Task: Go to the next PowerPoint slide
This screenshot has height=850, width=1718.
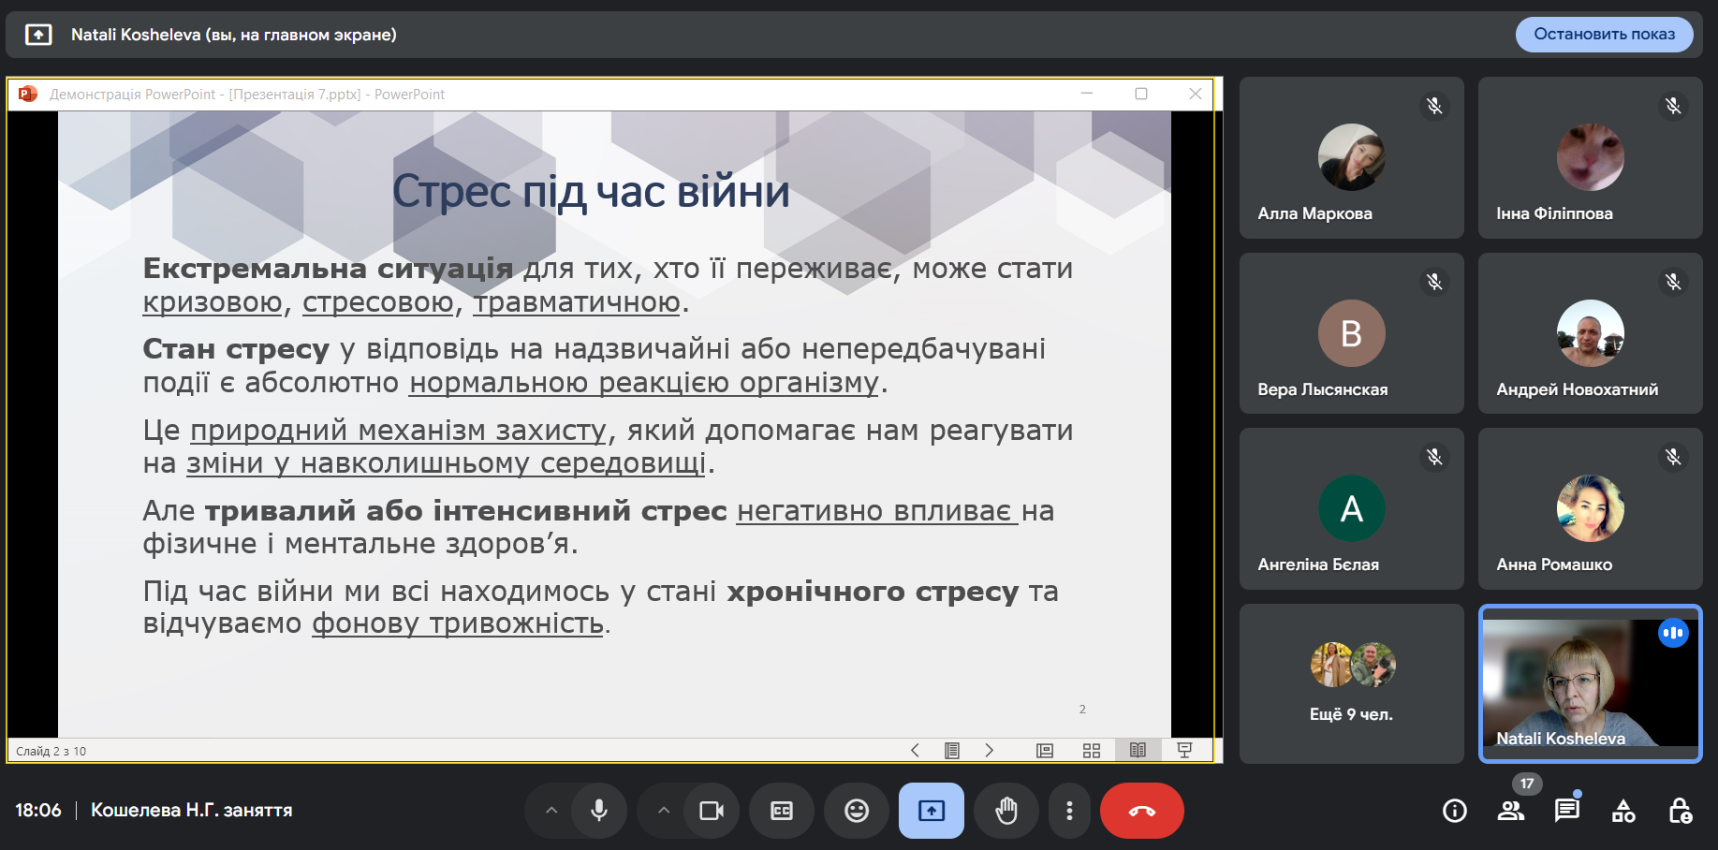Action: (989, 750)
